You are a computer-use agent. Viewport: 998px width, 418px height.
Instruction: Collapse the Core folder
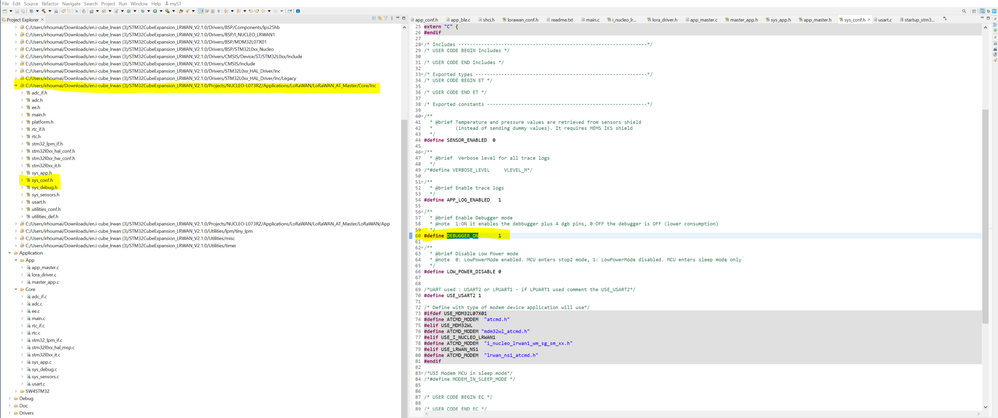click(16, 289)
